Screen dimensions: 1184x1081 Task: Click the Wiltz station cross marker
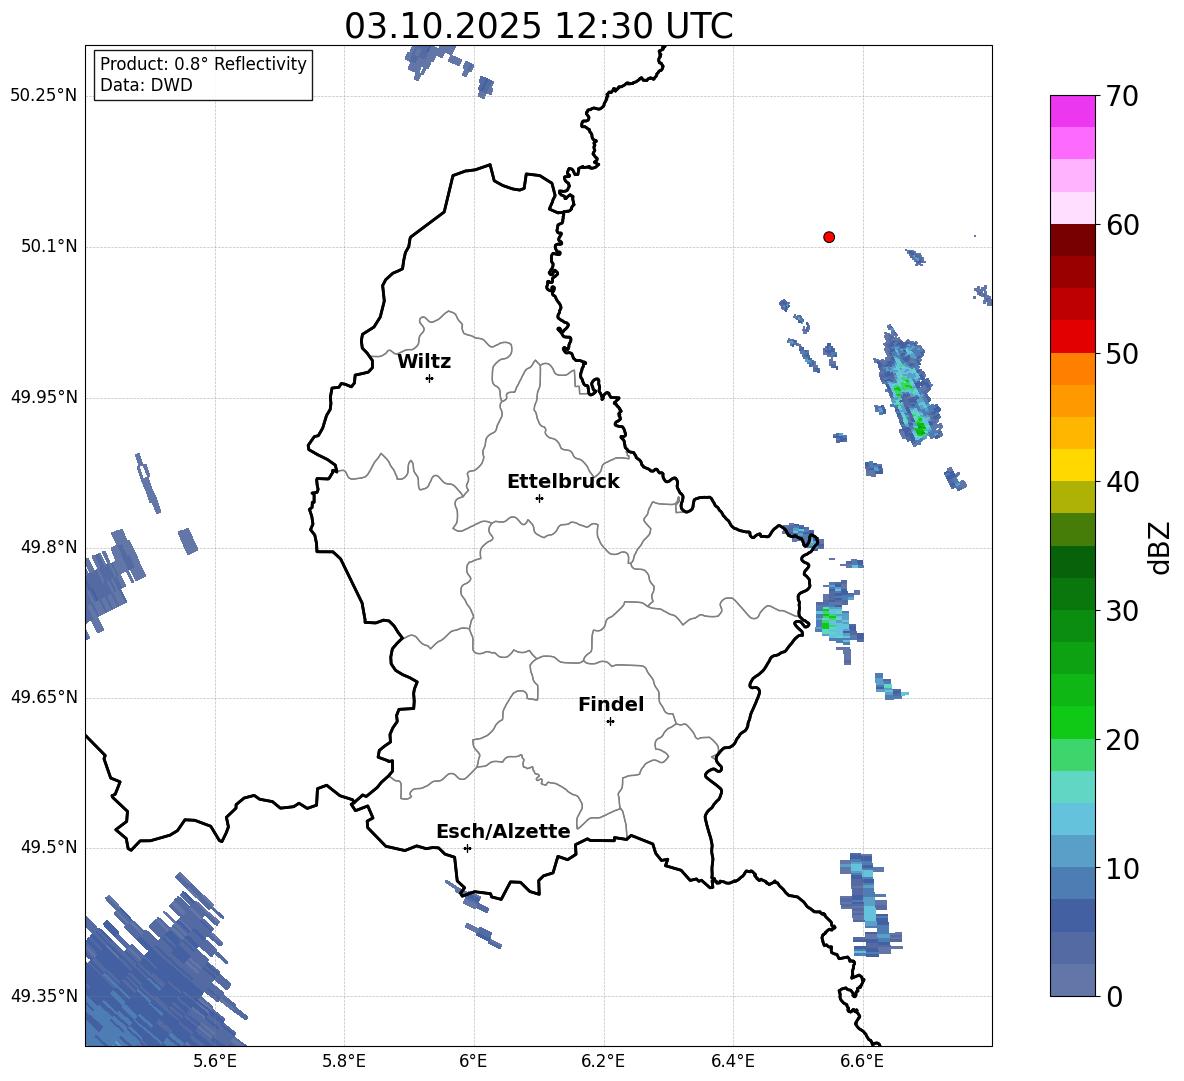point(430,378)
